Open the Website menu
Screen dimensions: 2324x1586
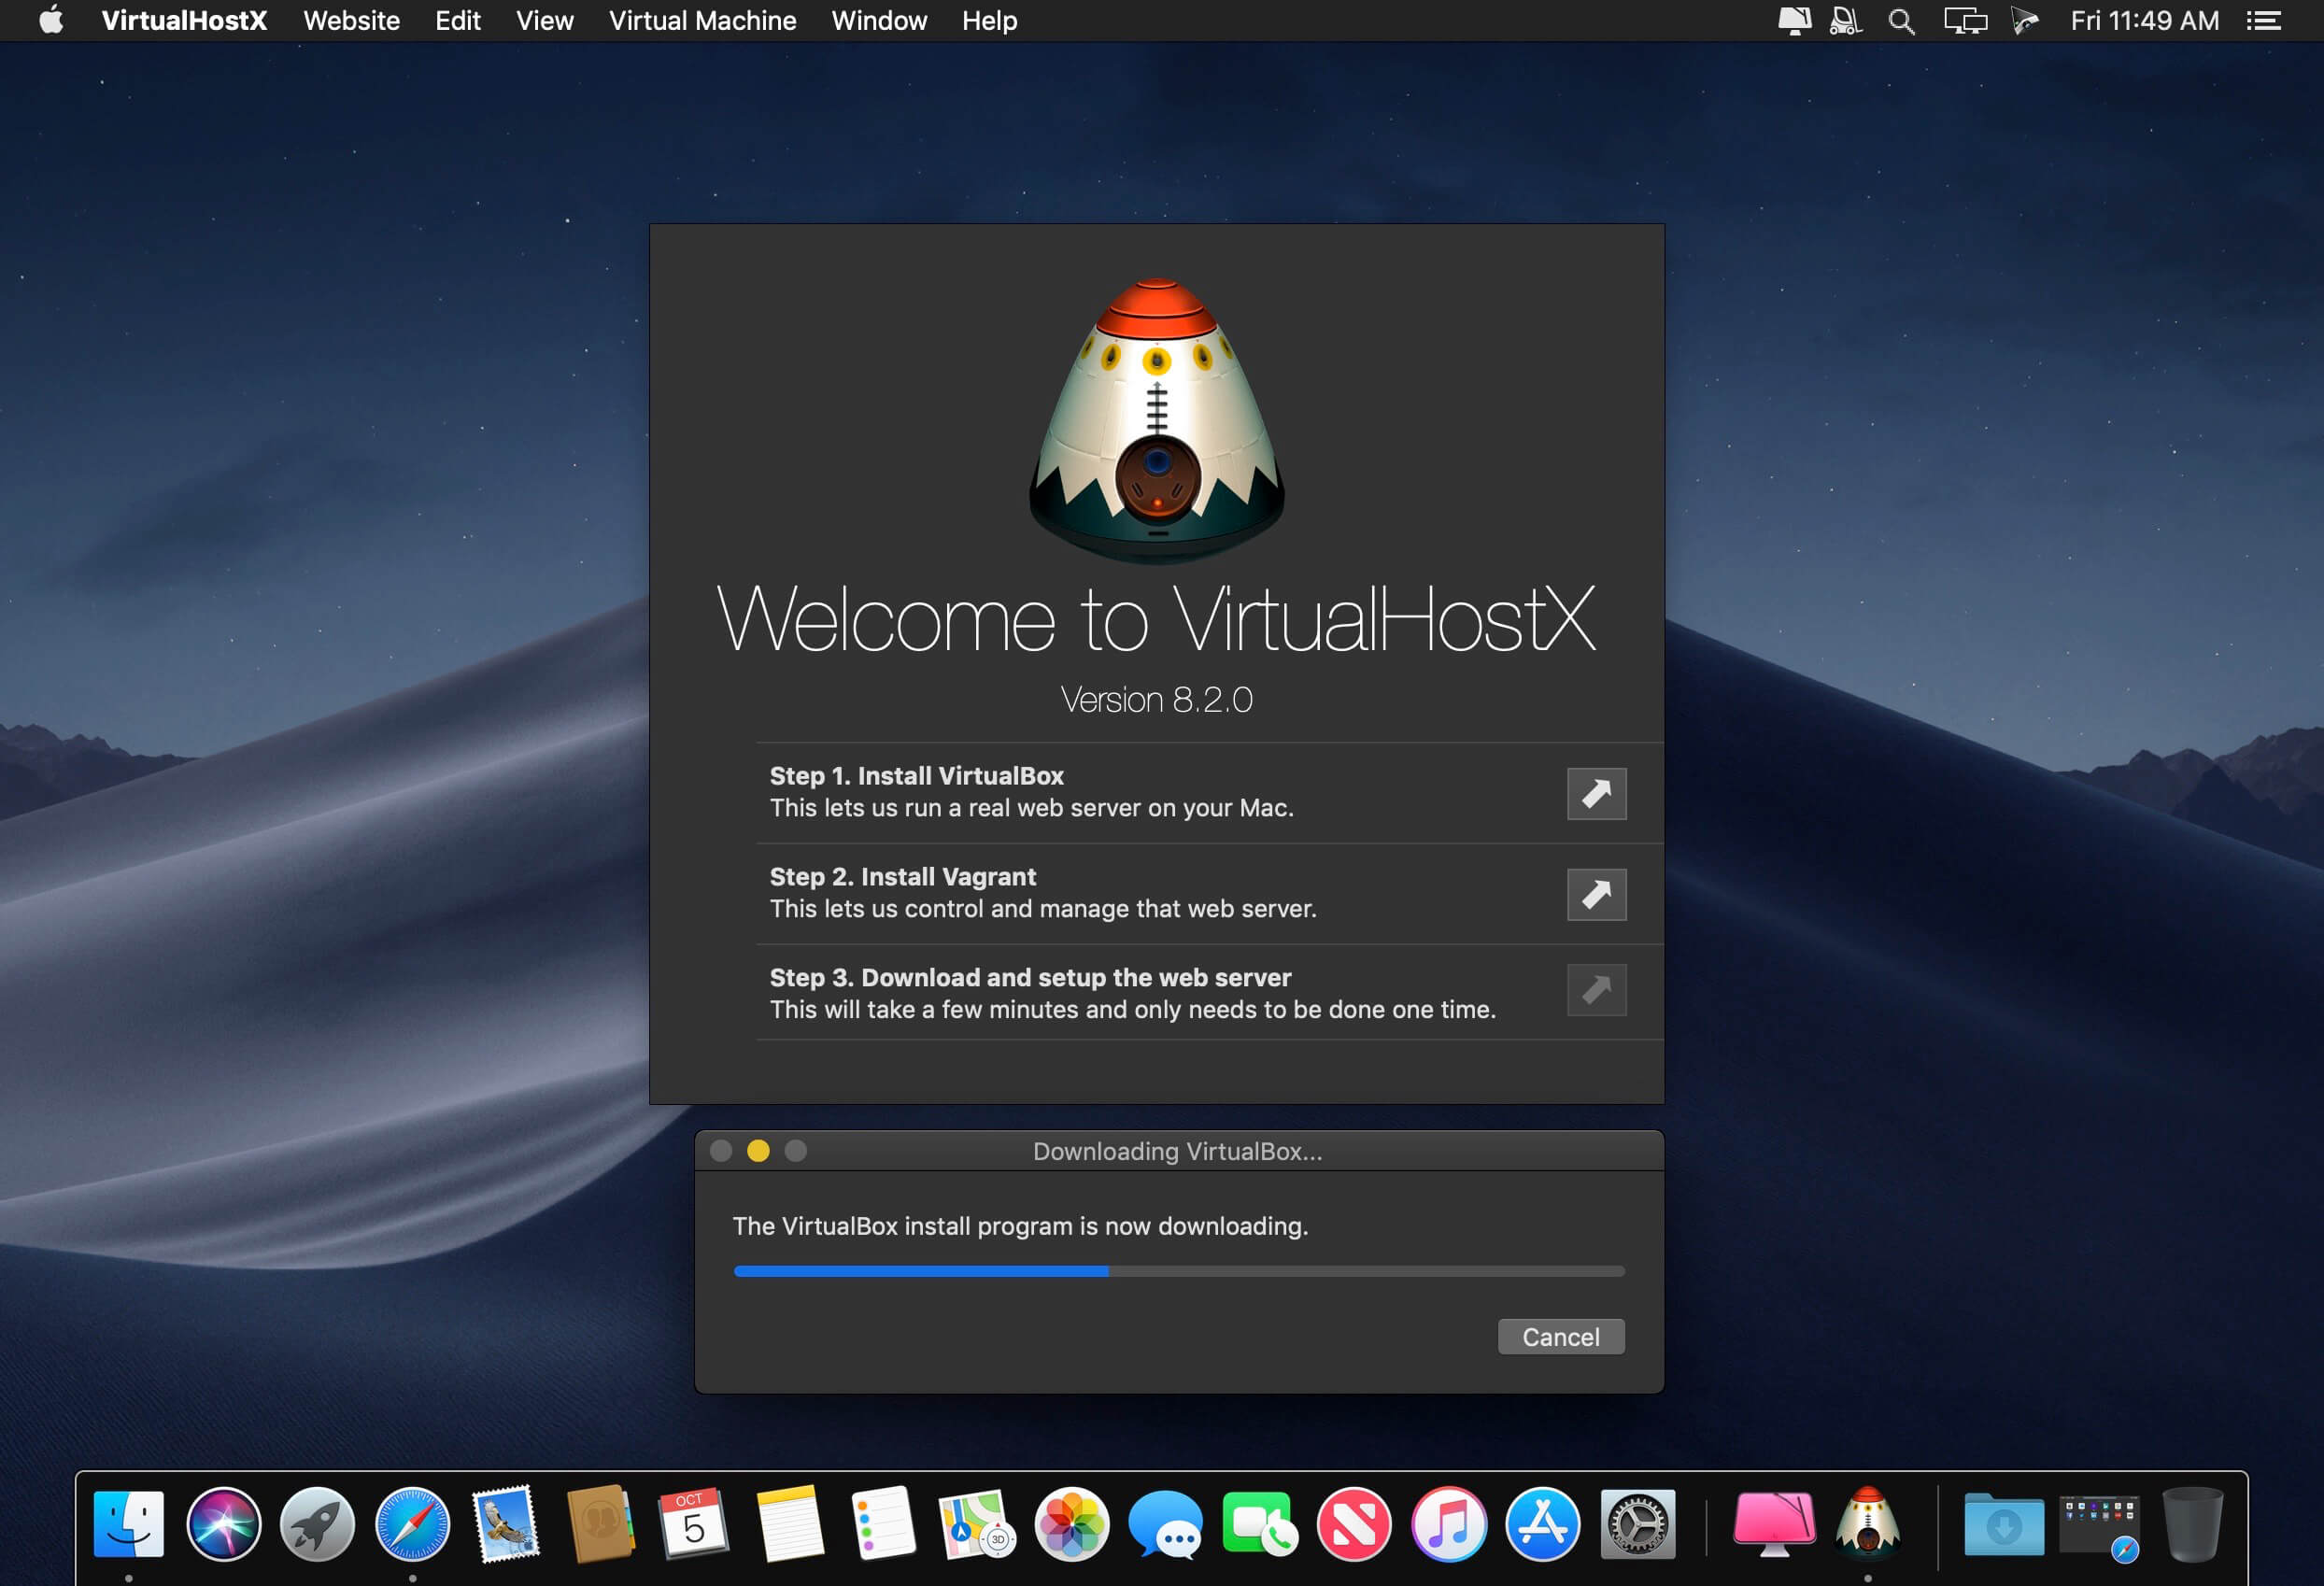pos(351,21)
